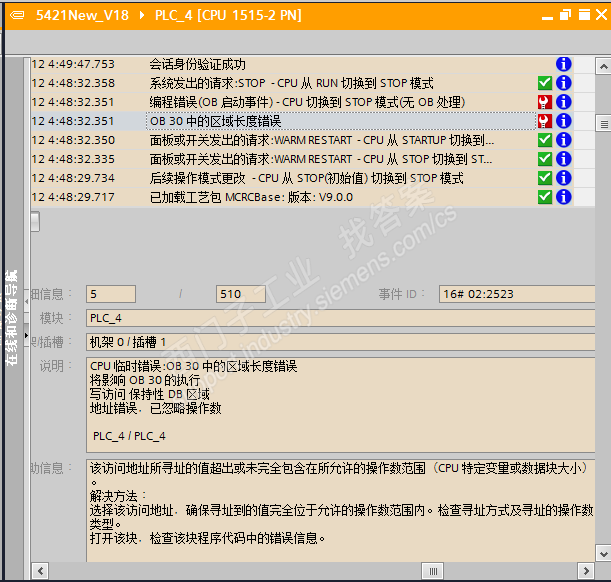Restore the PLC_4 editor window
The height and width of the screenshot is (582, 611).
[x=565, y=15]
